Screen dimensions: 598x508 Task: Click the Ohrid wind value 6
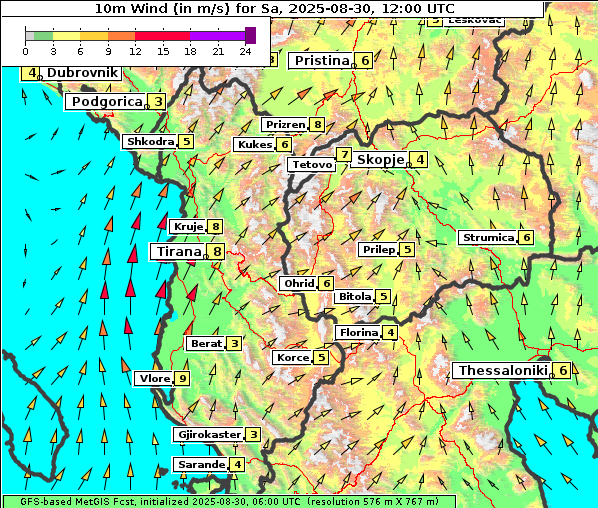326,283
